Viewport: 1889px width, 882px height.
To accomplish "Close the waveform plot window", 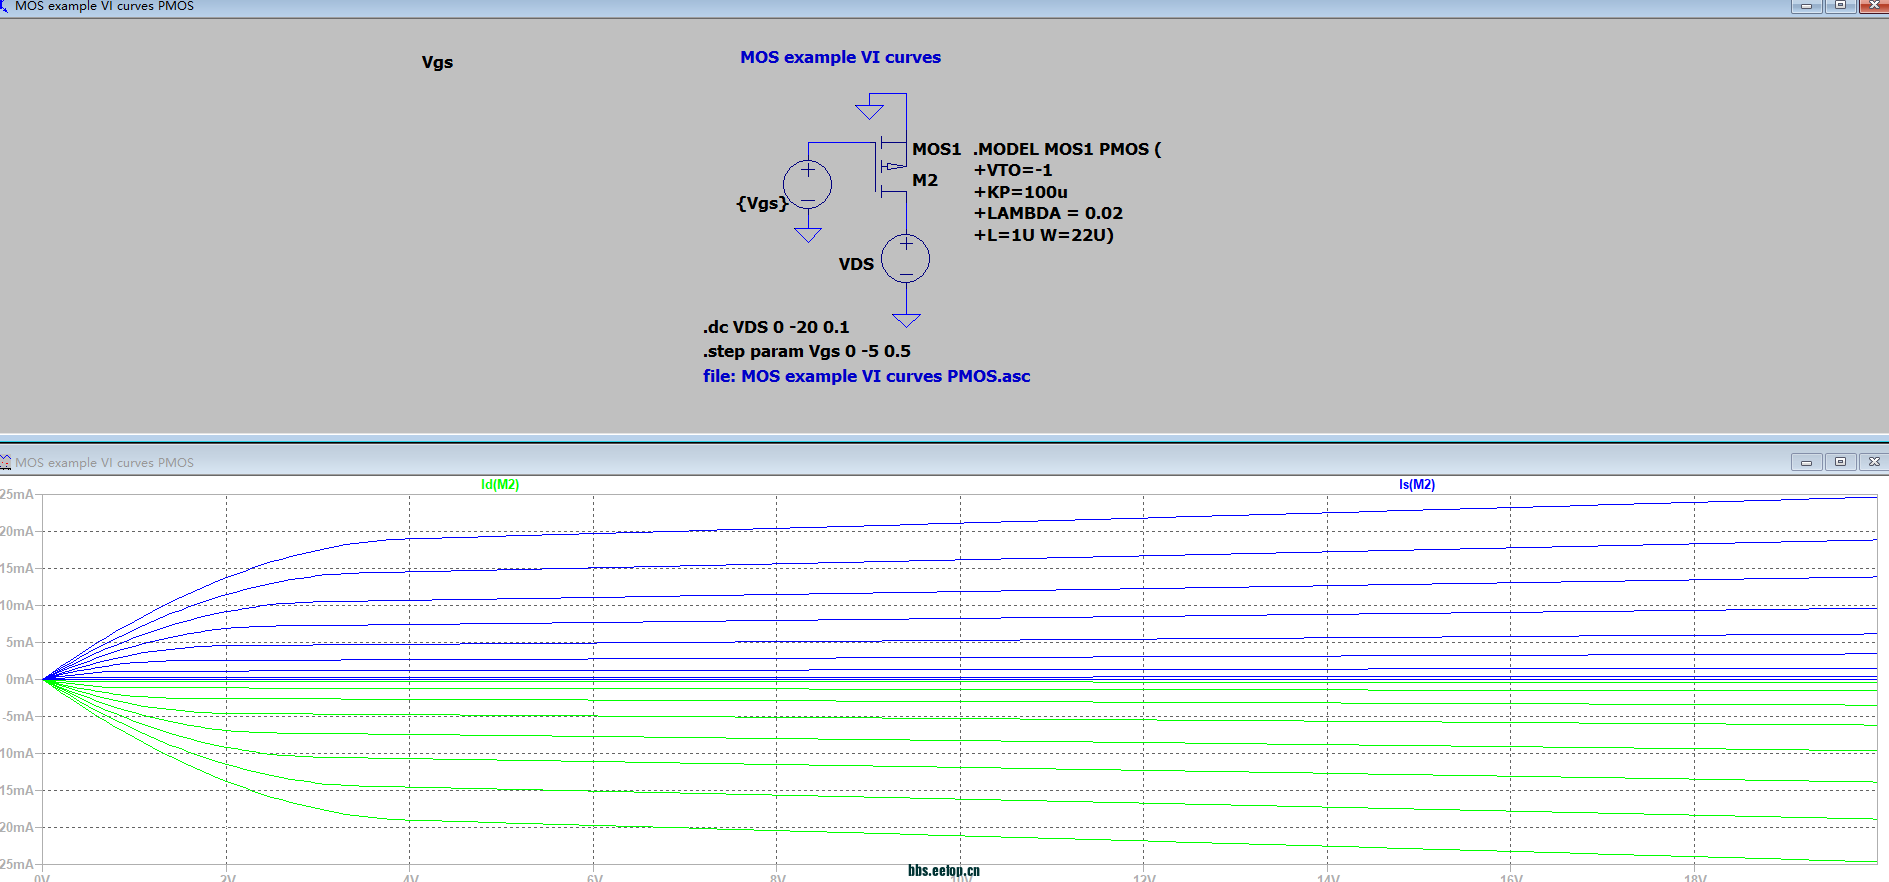I will pos(1874,462).
